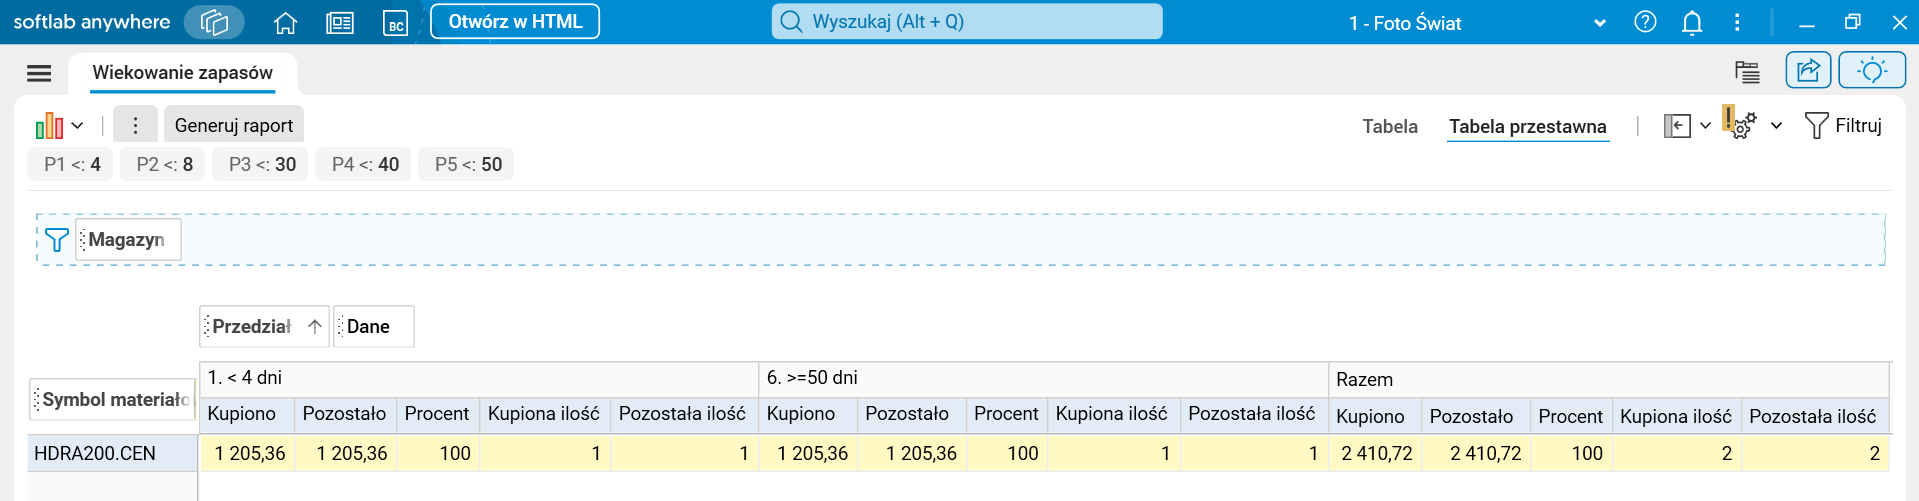Click the softlab anywhere logo
The image size is (1919, 501).
pyautogui.click(x=92, y=22)
